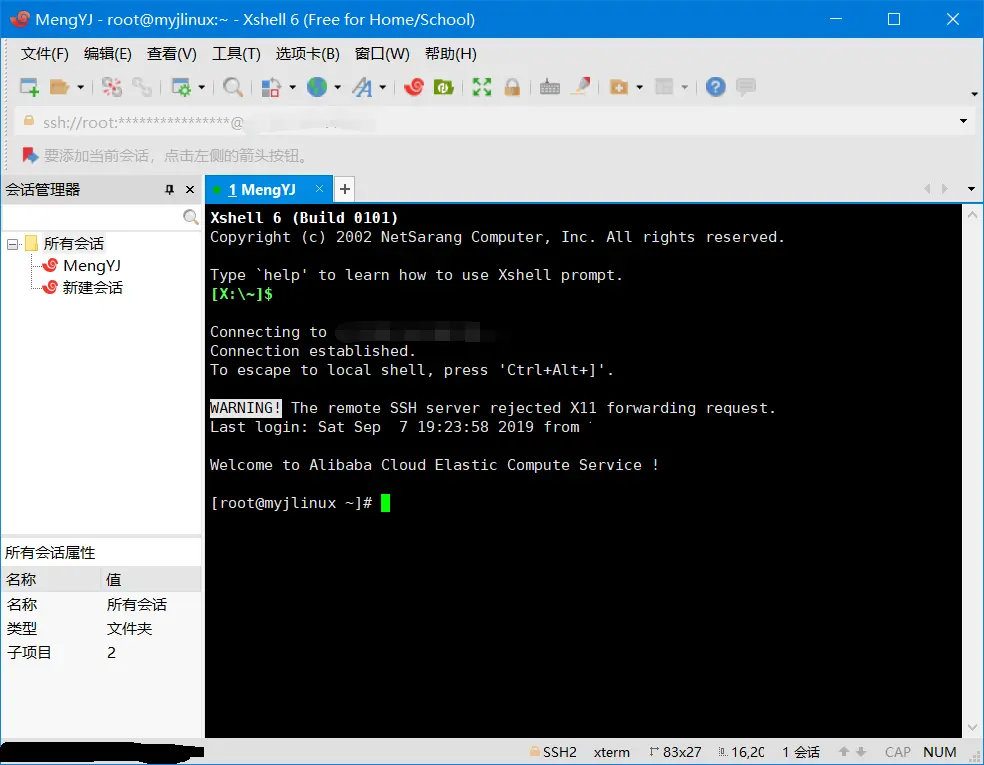Image resolution: width=984 pixels, height=765 pixels.
Task: Launch Xmanager red swirl icon
Action: [414, 87]
